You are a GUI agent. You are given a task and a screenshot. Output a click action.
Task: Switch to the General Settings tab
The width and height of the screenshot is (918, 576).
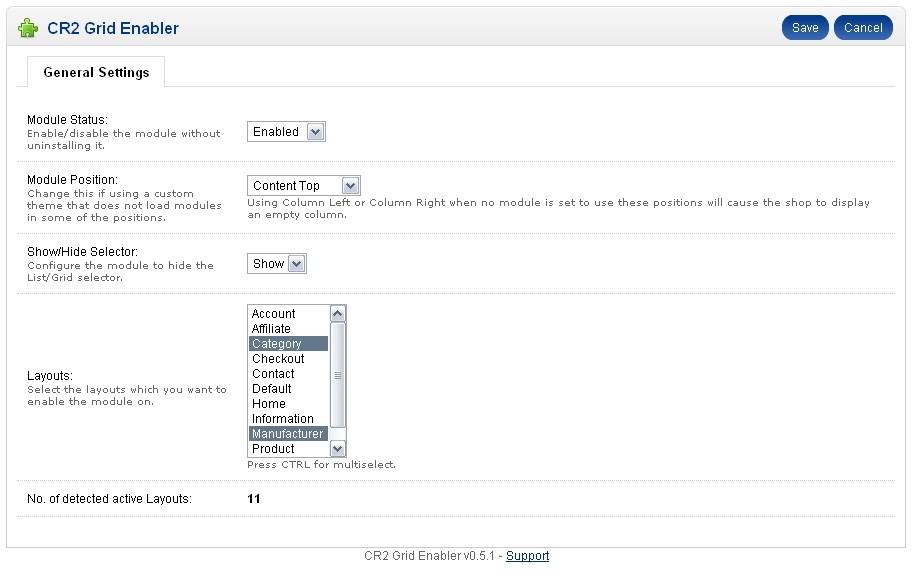[96, 72]
